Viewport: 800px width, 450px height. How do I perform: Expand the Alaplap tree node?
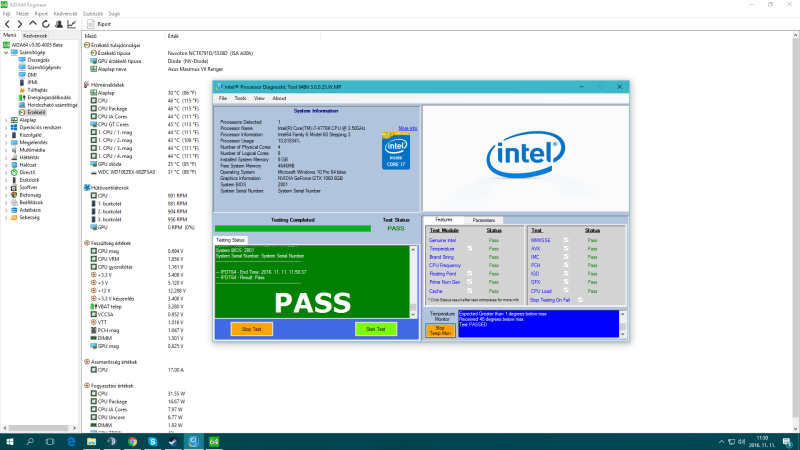pos(6,120)
